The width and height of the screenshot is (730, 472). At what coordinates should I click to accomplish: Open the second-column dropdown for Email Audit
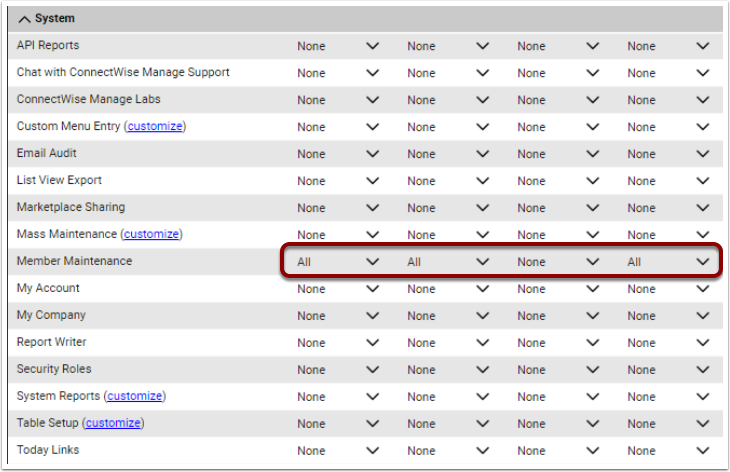click(448, 154)
